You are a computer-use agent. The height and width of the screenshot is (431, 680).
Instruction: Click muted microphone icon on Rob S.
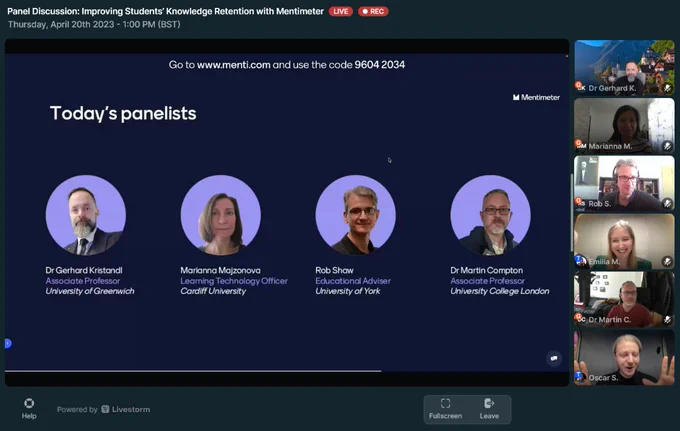point(667,204)
